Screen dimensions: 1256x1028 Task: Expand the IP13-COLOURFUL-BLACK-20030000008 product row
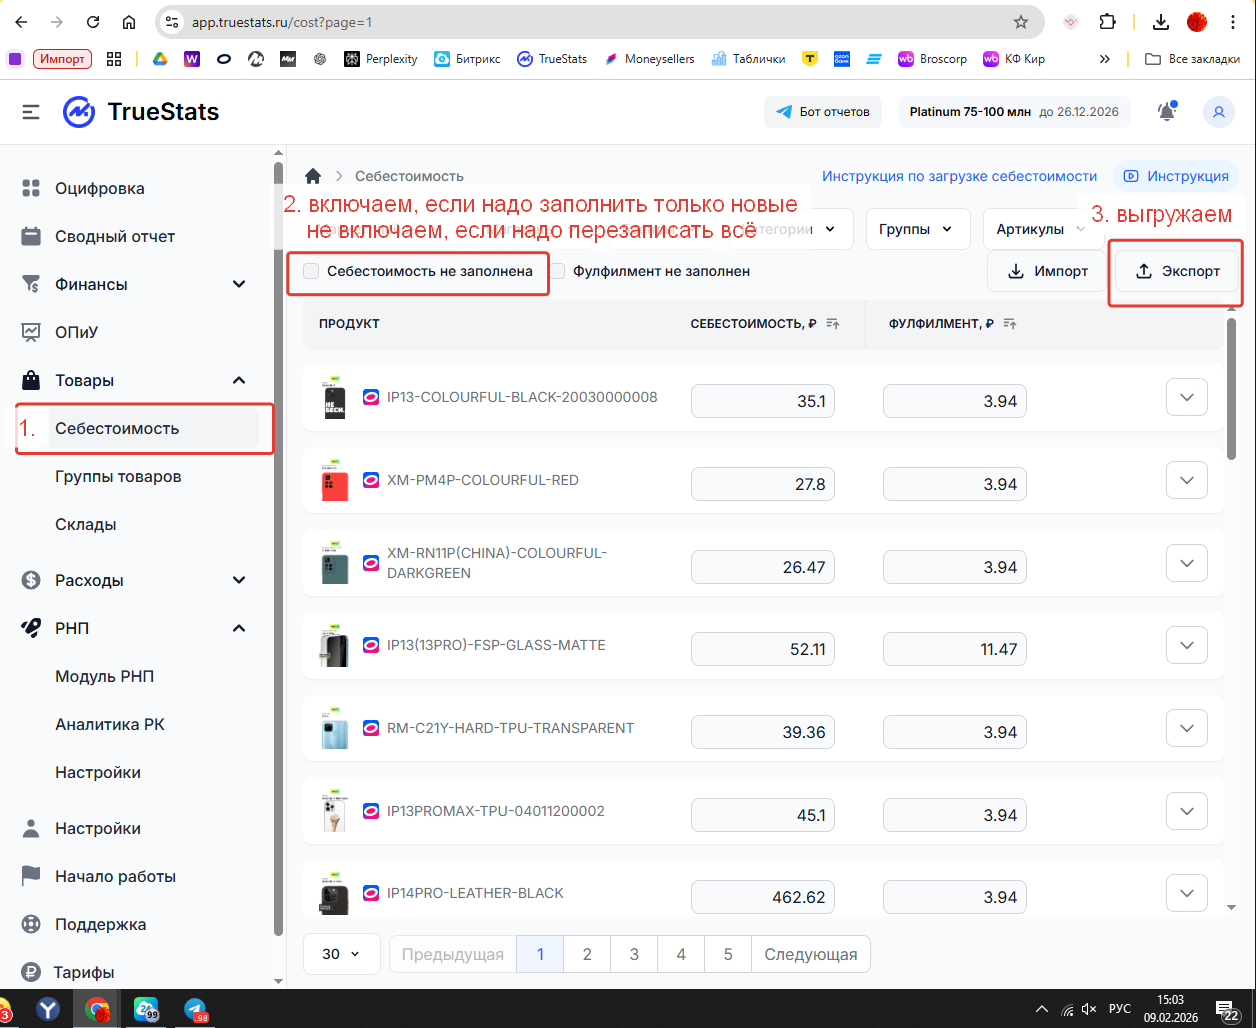coord(1187,397)
